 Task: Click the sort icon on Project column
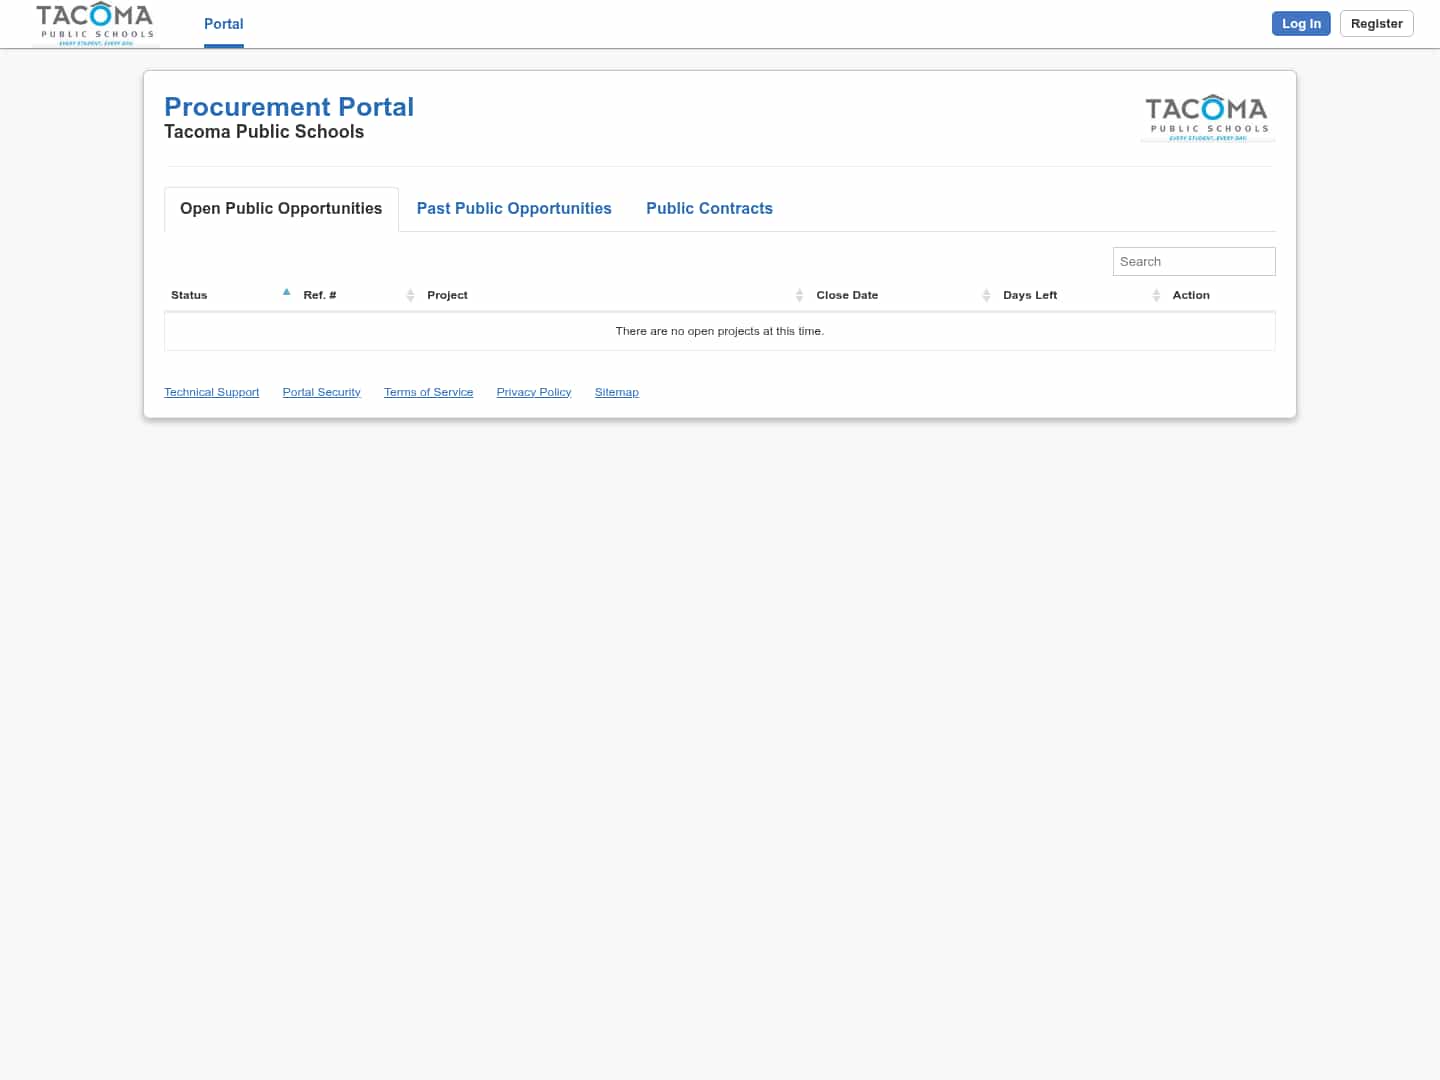click(799, 295)
